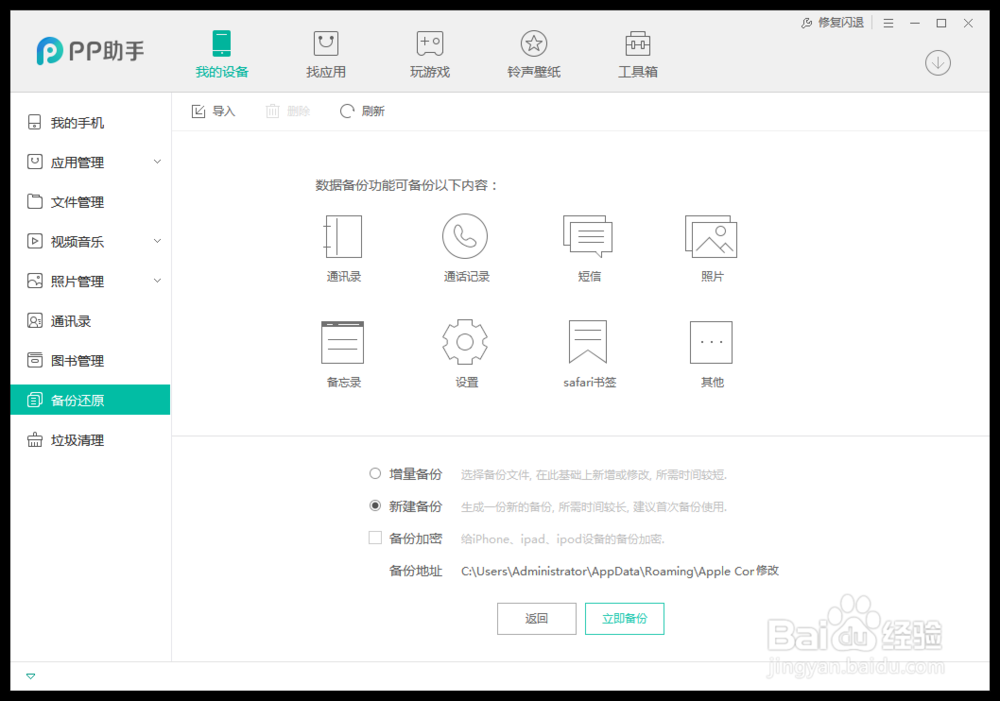Screen dimensions: 1000x701
Task: Click the 返回 button
Action: (x=536, y=618)
